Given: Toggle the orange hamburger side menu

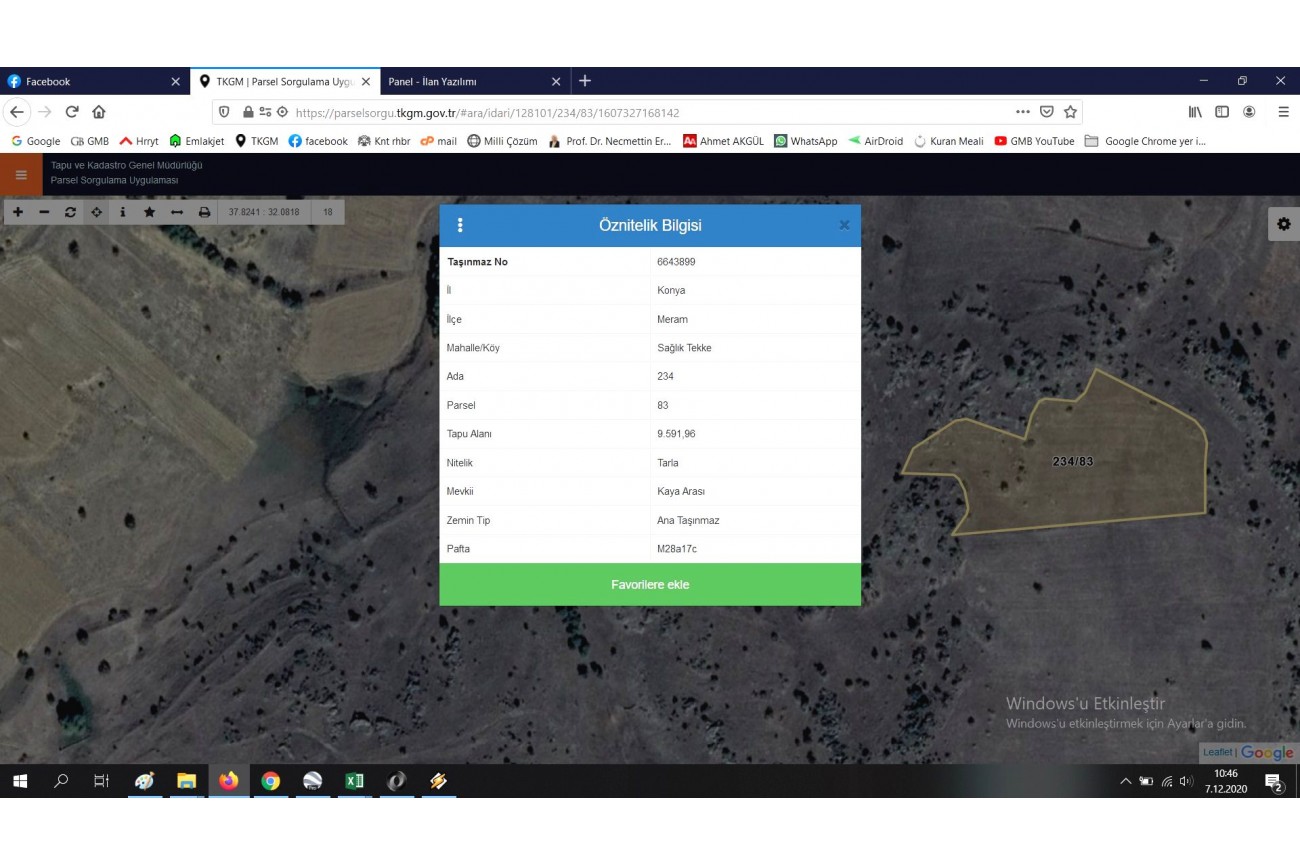Looking at the screenshot, I should pos(21,174).
